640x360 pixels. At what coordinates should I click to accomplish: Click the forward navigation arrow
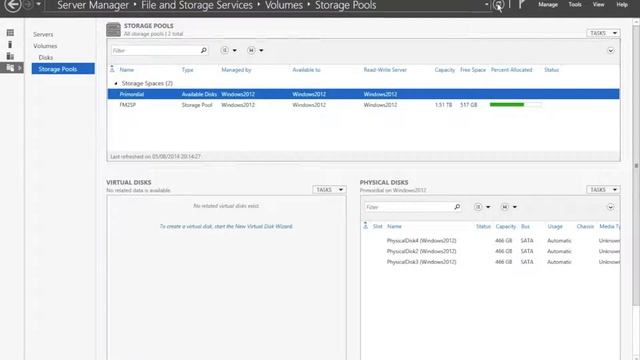[x=28, y=5]
